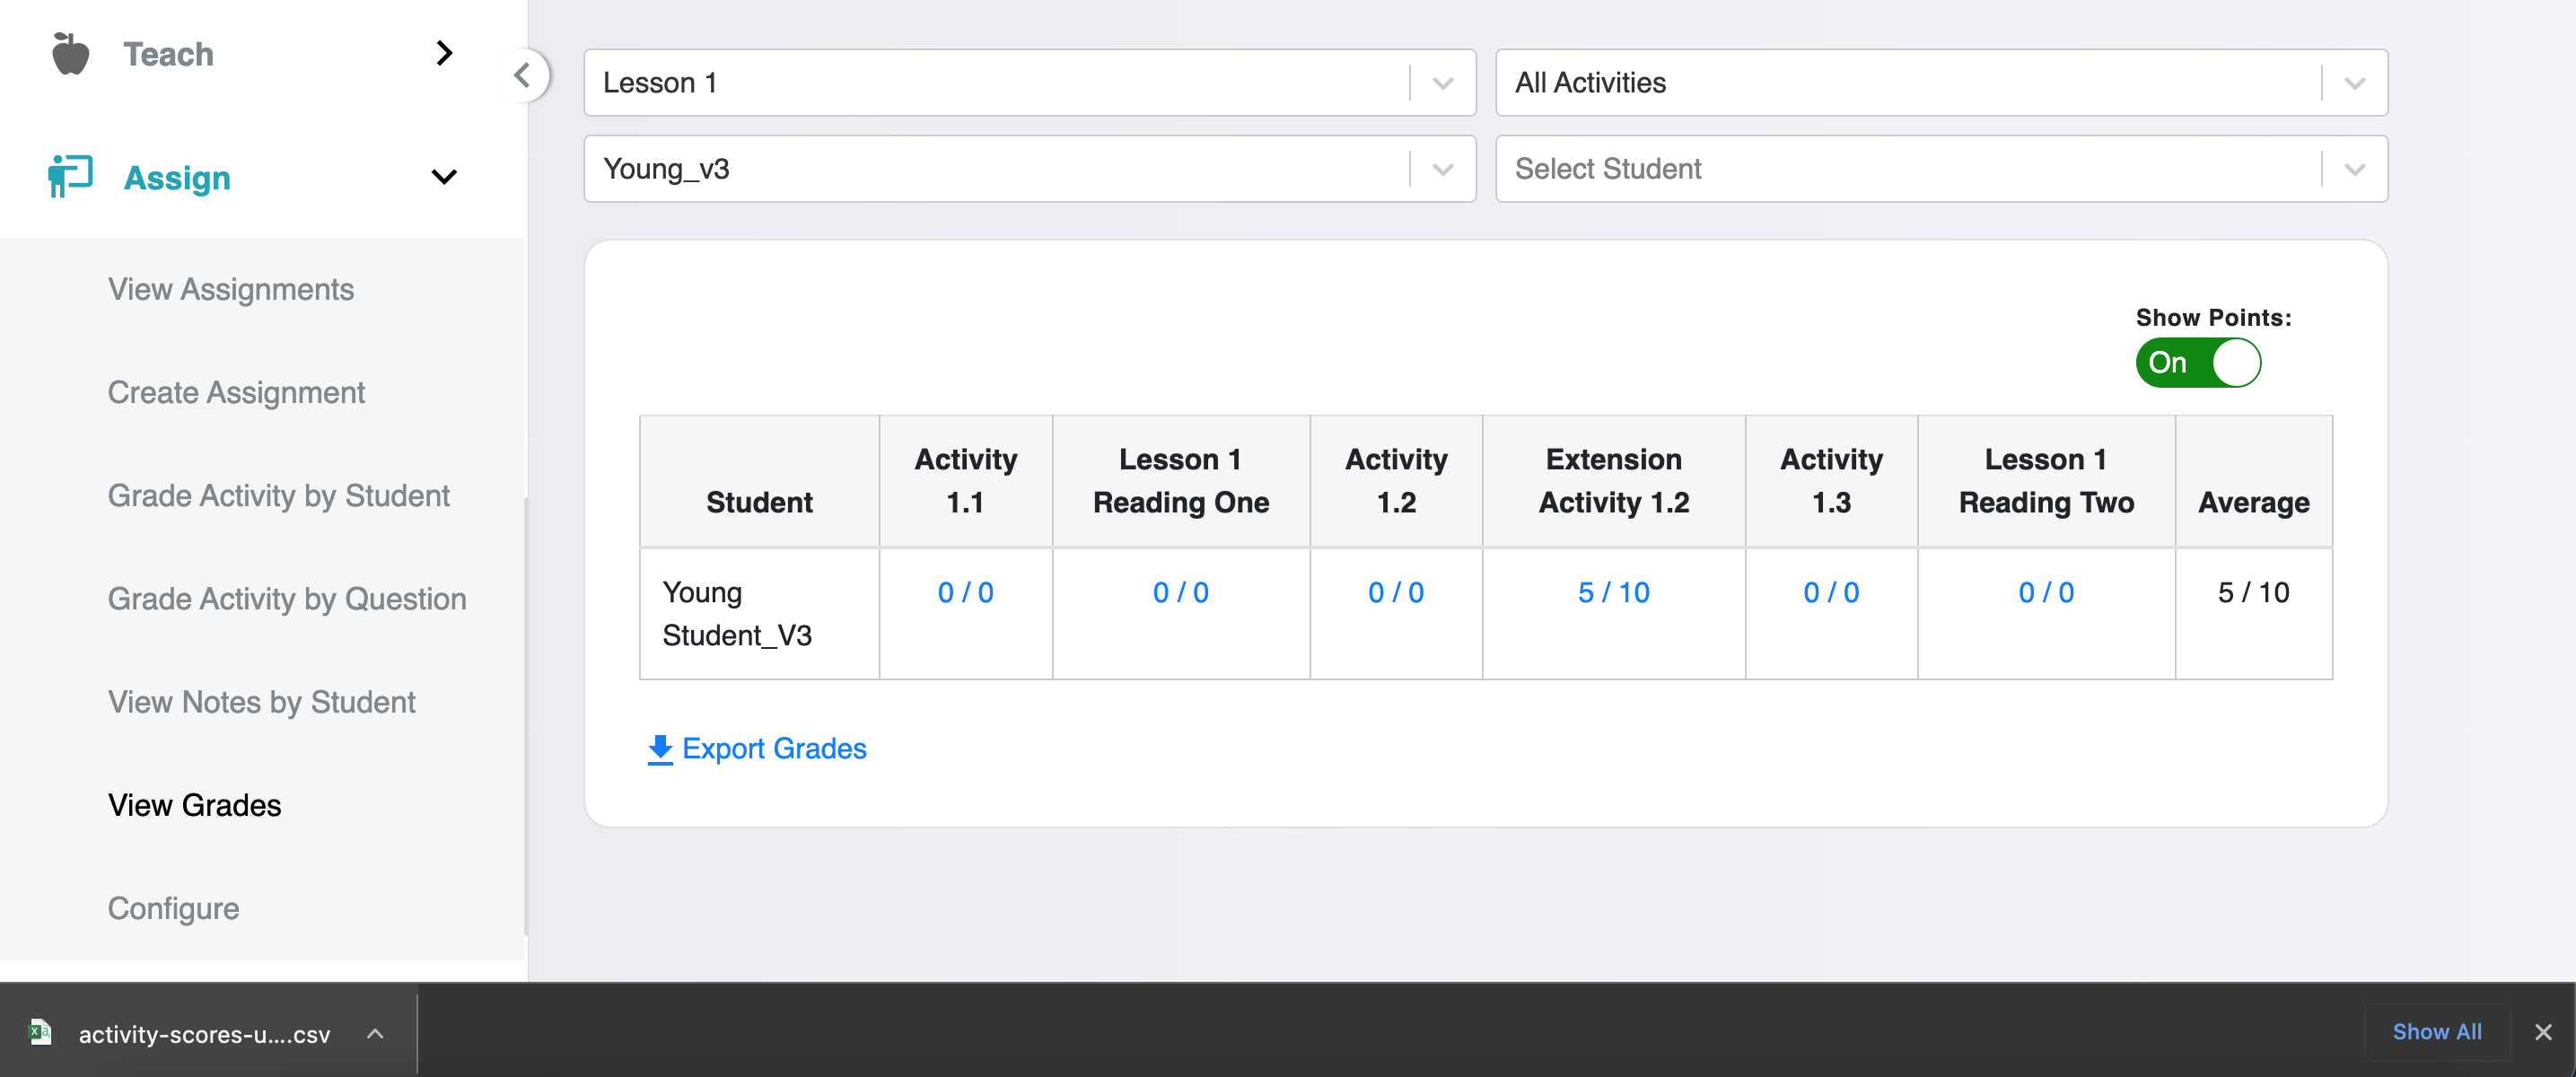This screenshot has height=1077, width=2576.
Task: Click the Young Student_V3 name cell
Action: coord(759,613)
